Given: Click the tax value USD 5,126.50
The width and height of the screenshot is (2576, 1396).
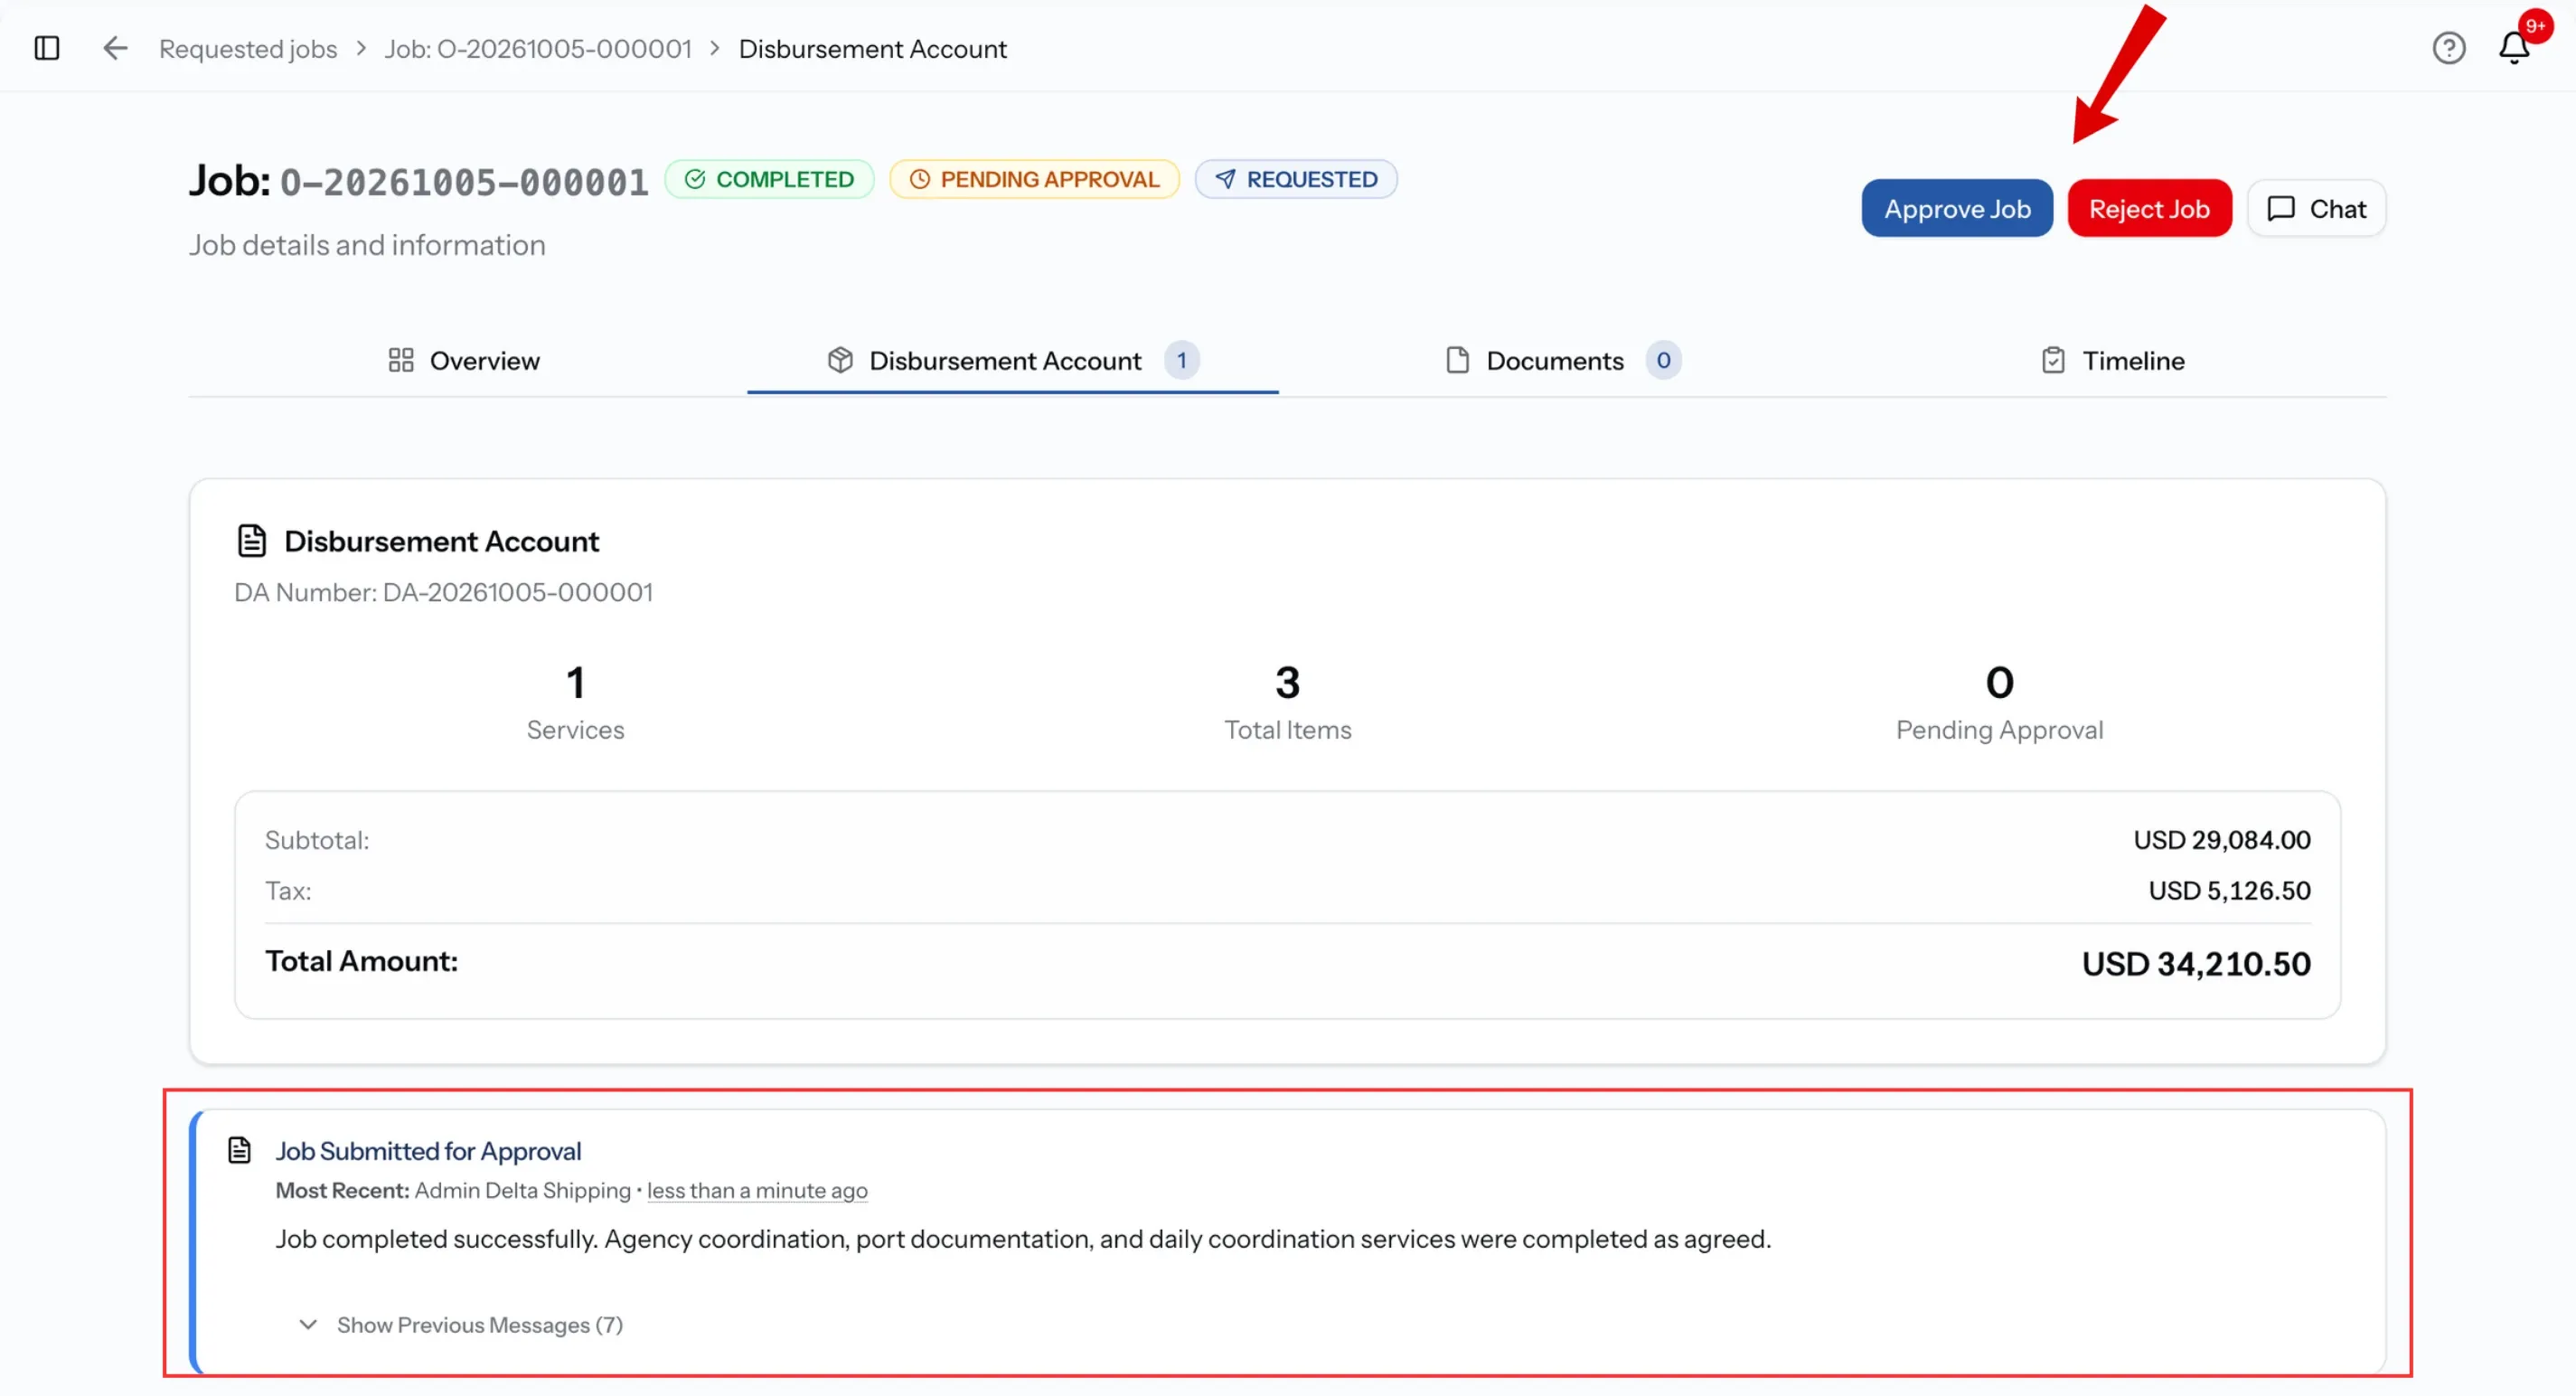Looking at the screenshot, I should pos(2229,891).
